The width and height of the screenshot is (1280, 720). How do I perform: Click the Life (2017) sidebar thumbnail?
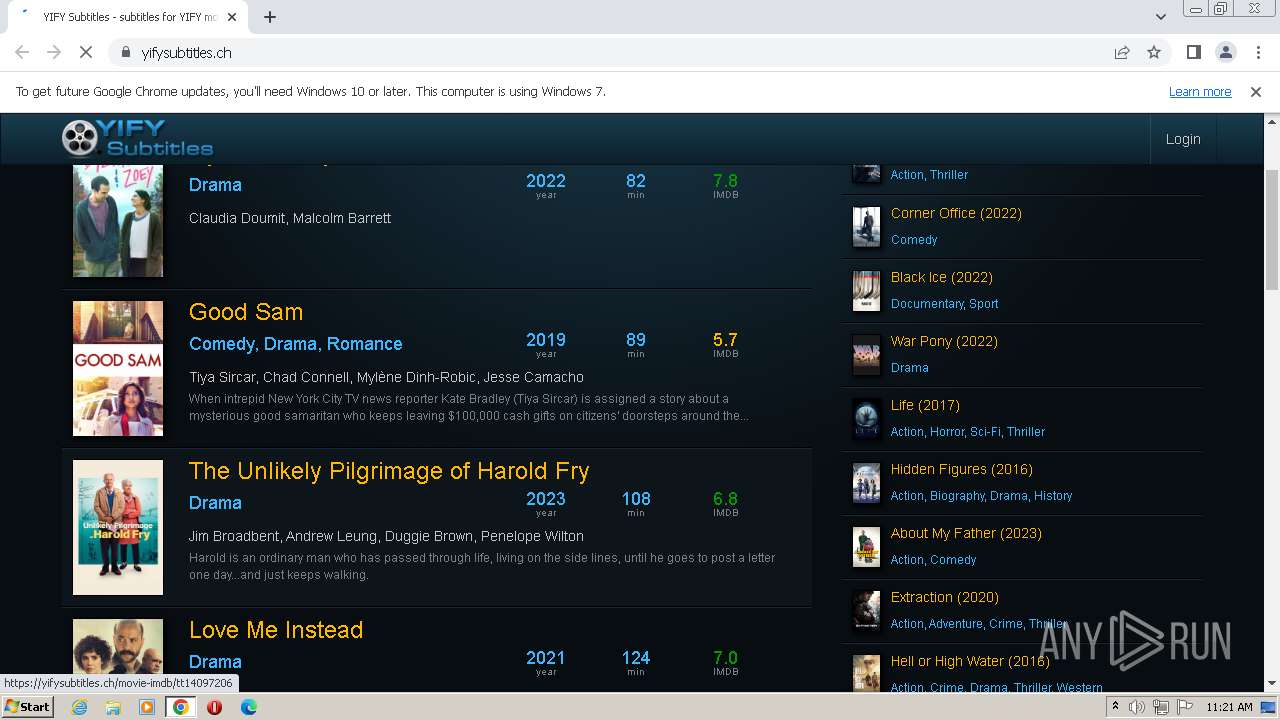(866, 419)
